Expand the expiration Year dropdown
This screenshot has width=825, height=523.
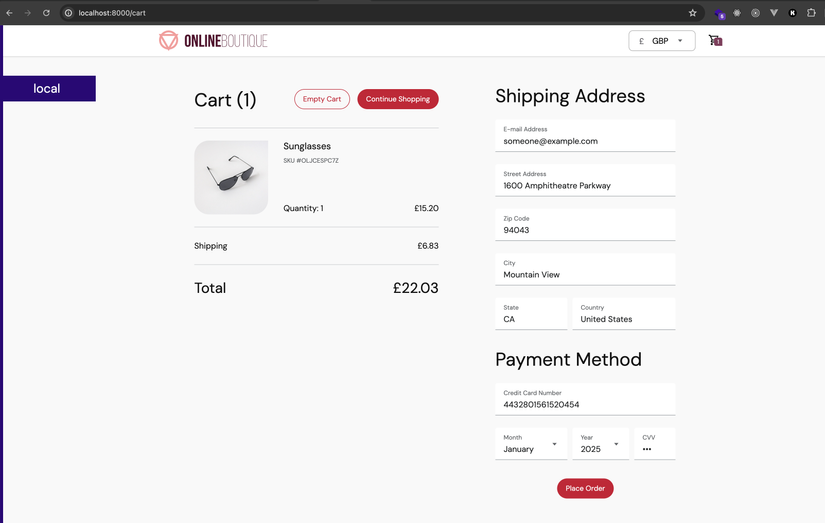coord(600,444)
